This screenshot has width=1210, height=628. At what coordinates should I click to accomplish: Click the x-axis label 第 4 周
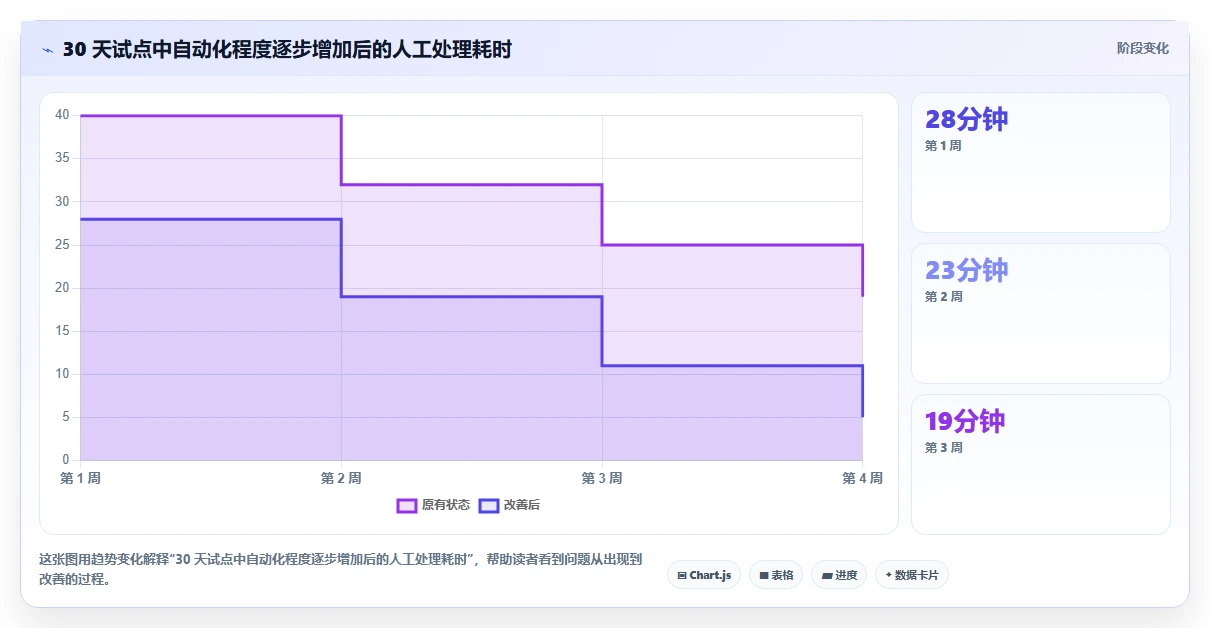point(862,479)
